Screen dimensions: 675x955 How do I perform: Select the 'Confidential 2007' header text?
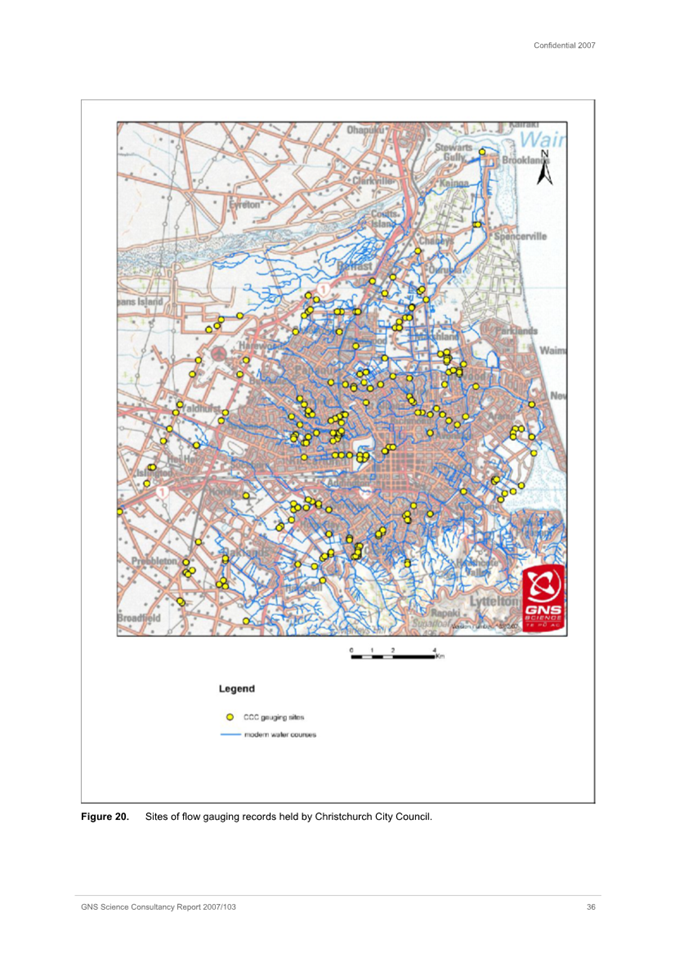click(x=564, y=45)
